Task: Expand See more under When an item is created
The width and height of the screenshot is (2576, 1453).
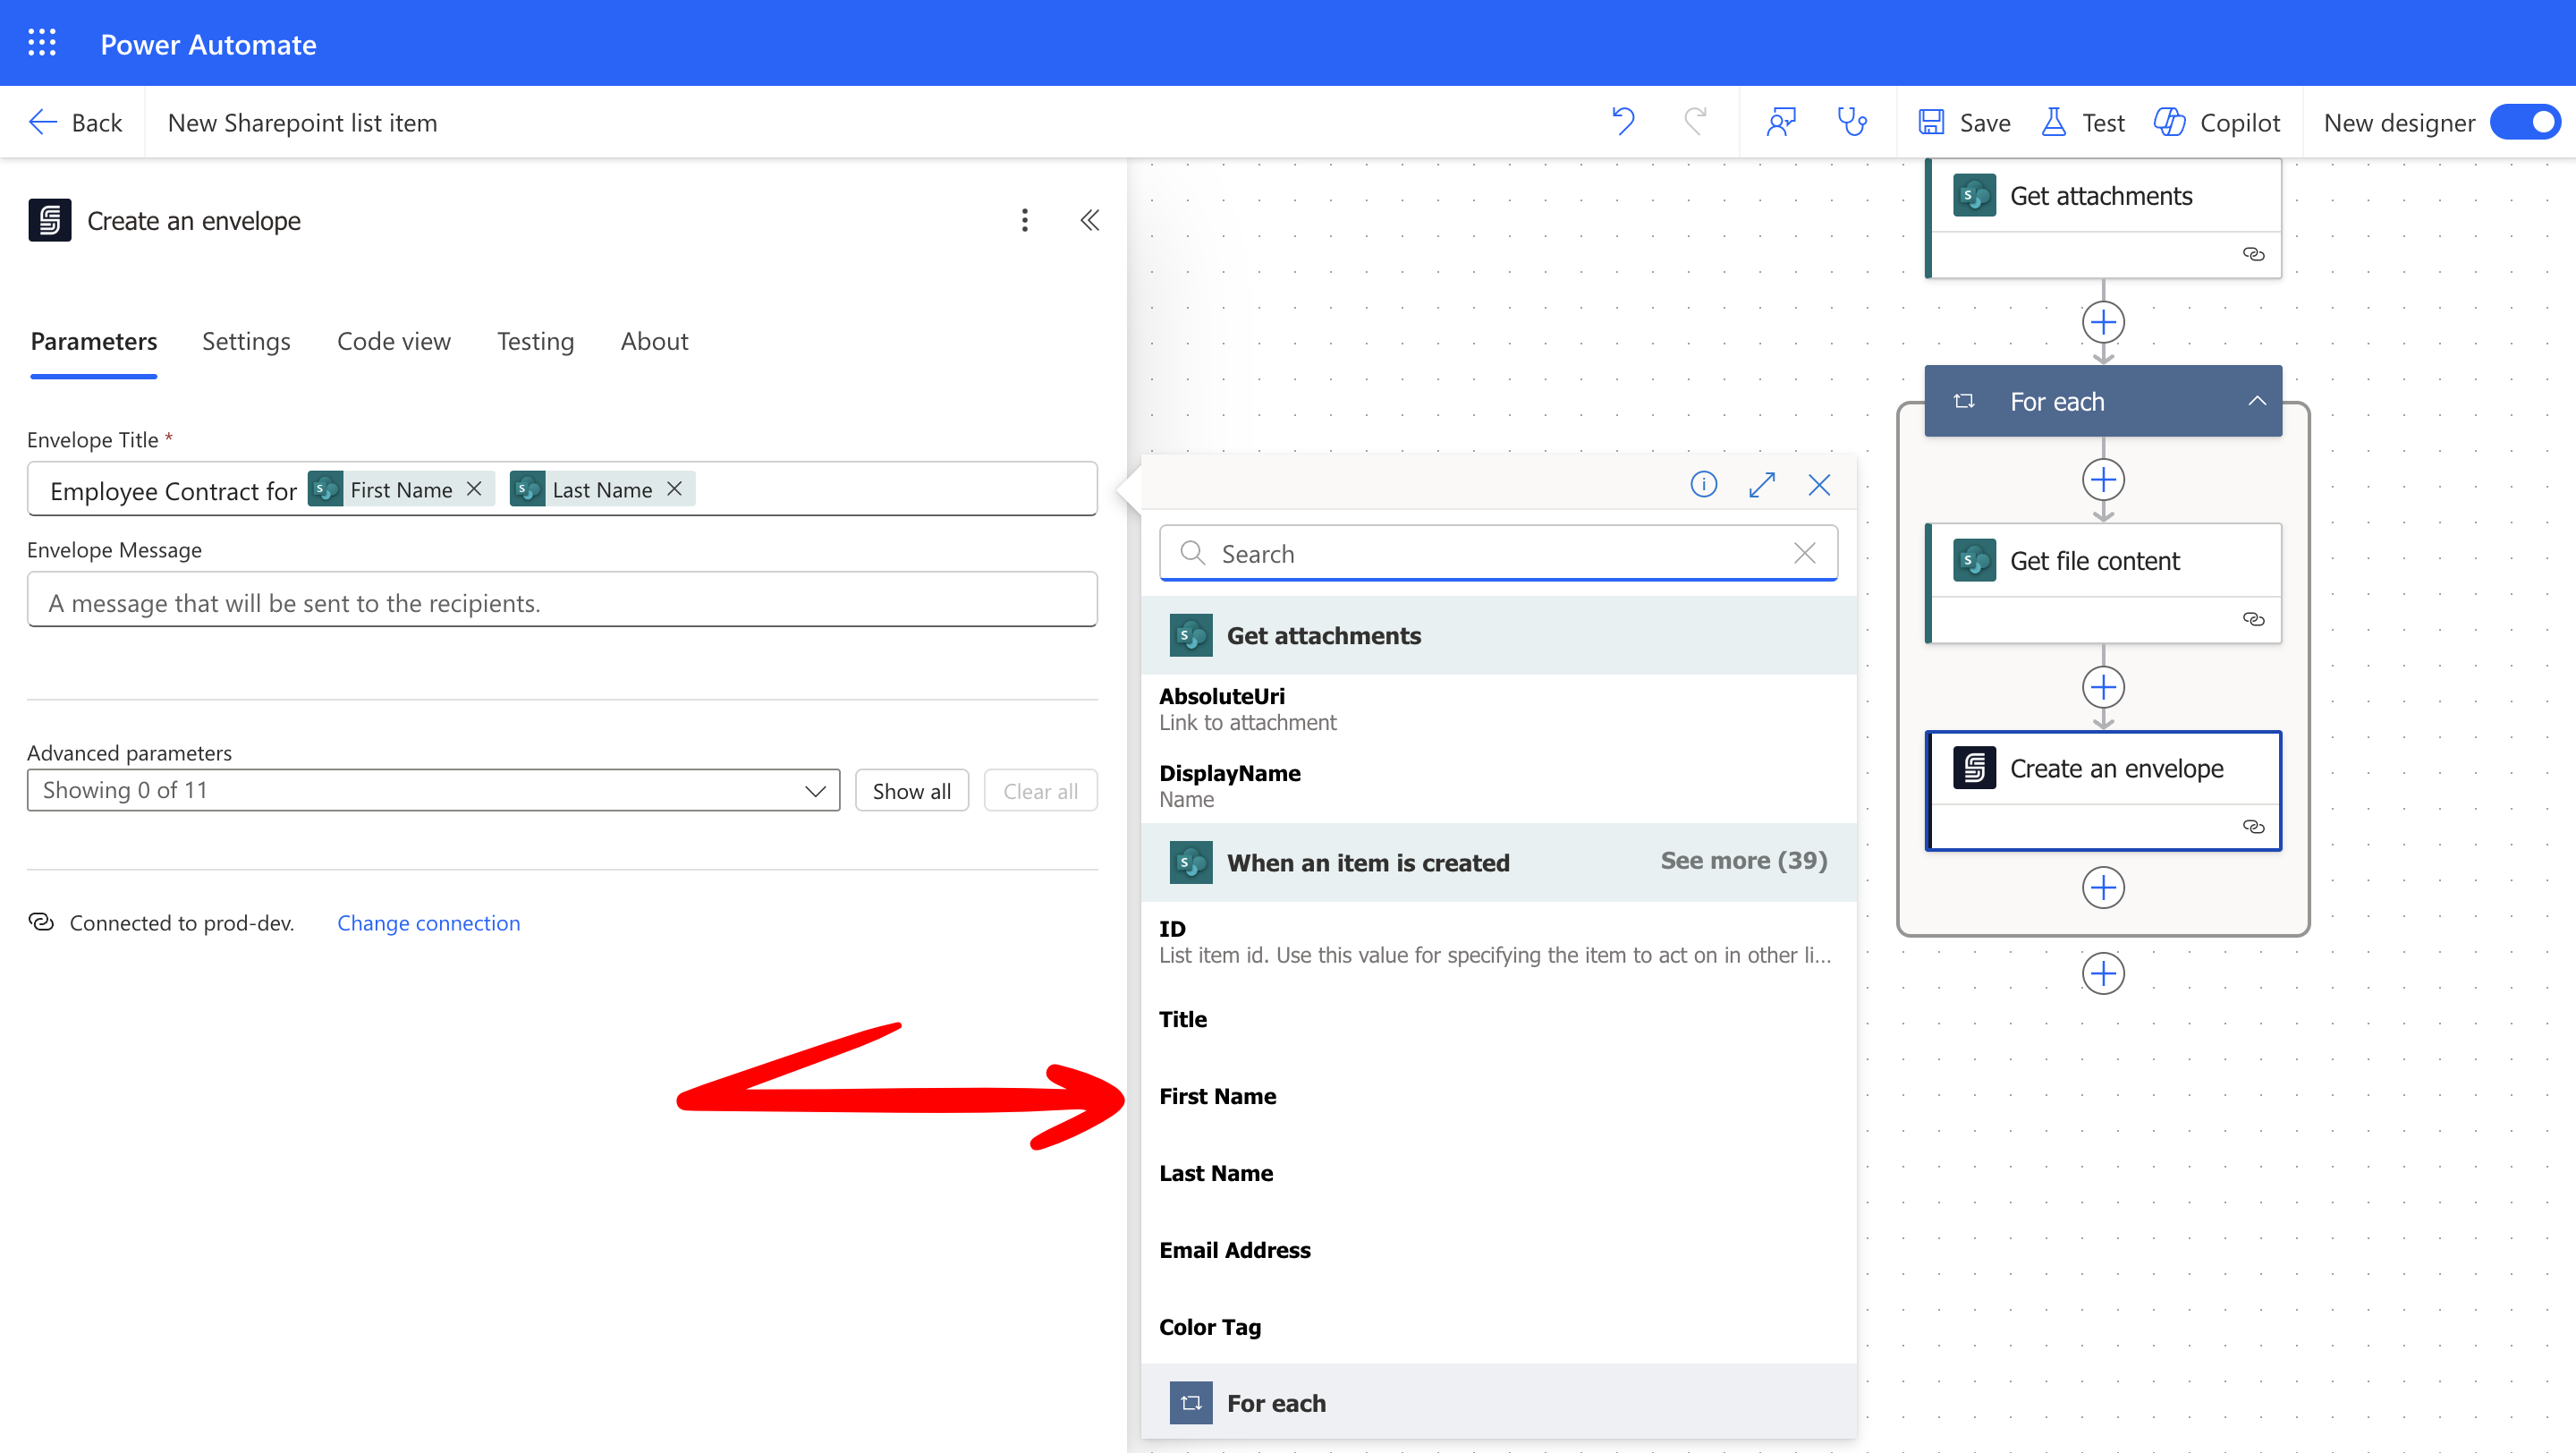Action: pos(1743,860)
